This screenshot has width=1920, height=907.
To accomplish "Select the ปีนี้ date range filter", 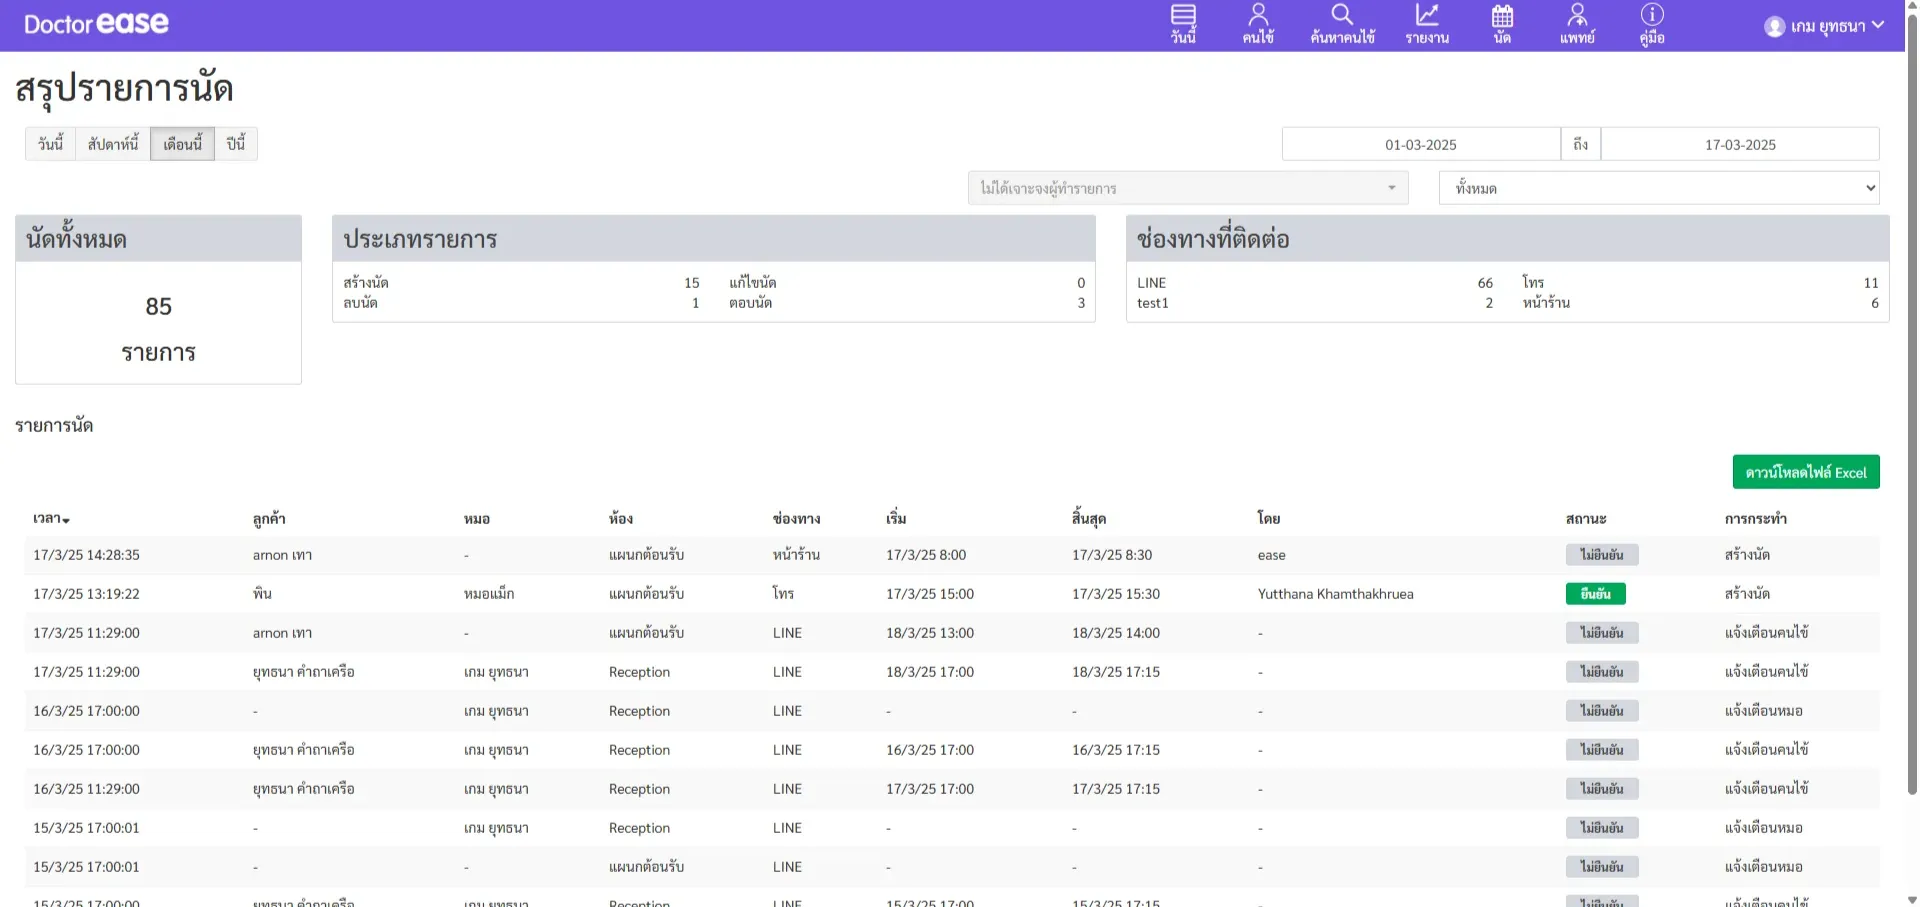I will coord(236,144).
